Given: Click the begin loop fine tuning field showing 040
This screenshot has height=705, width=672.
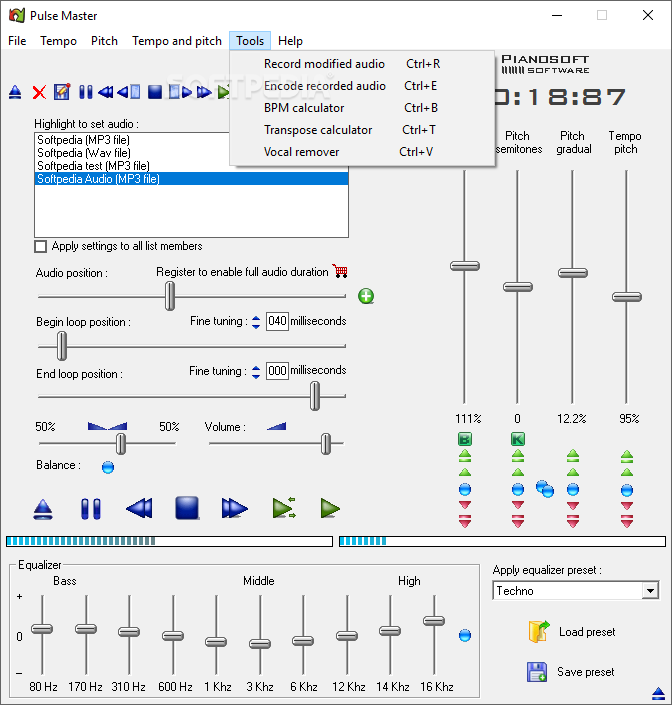Looking at the screenshot, I should pos(277,321).
